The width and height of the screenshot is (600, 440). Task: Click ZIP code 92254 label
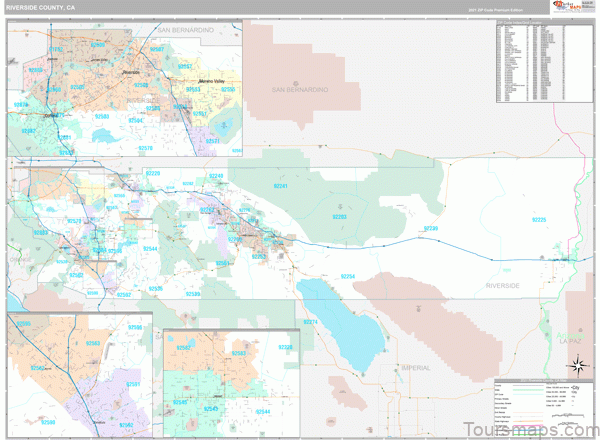pyautogui.click(x=348, y=275)
